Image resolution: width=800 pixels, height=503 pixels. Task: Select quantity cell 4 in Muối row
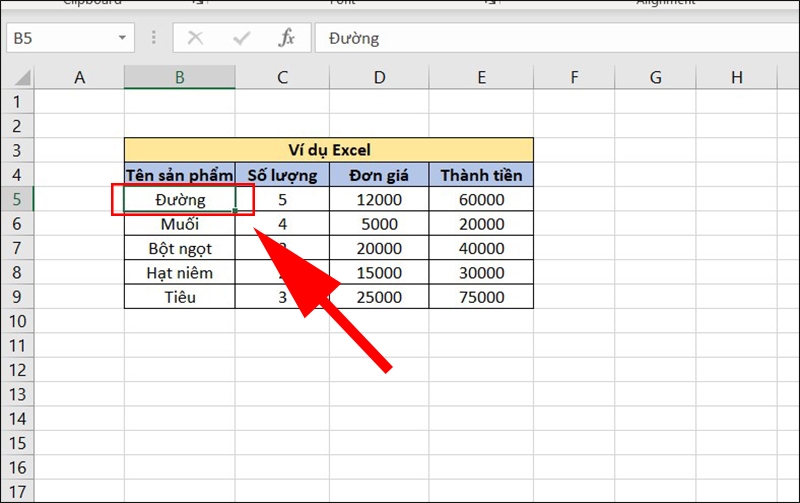pos(282,224)
